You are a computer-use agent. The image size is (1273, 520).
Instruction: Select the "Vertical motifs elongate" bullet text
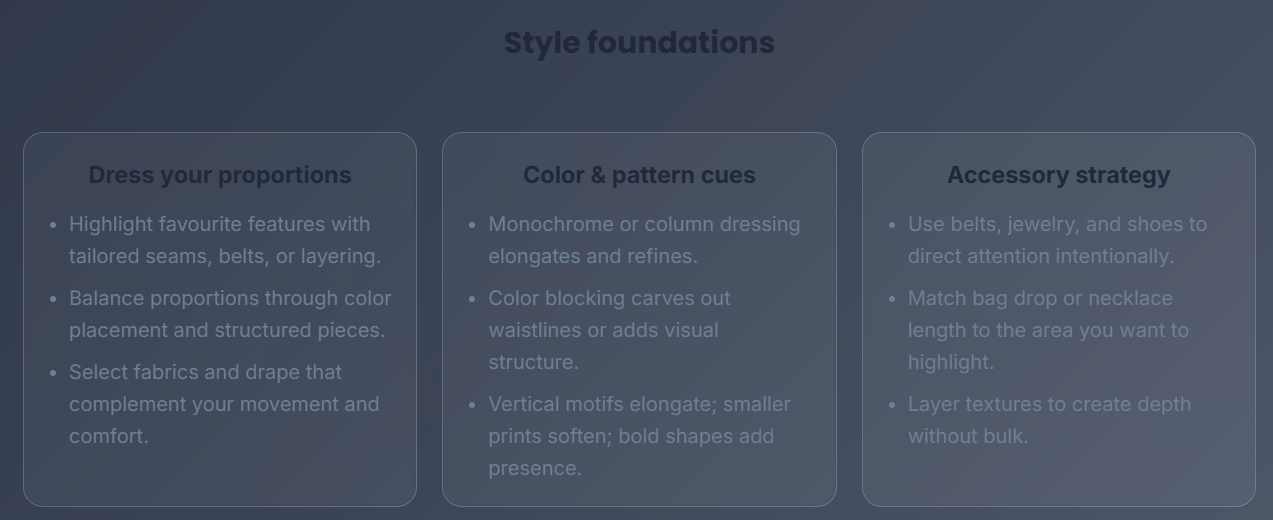639,436
